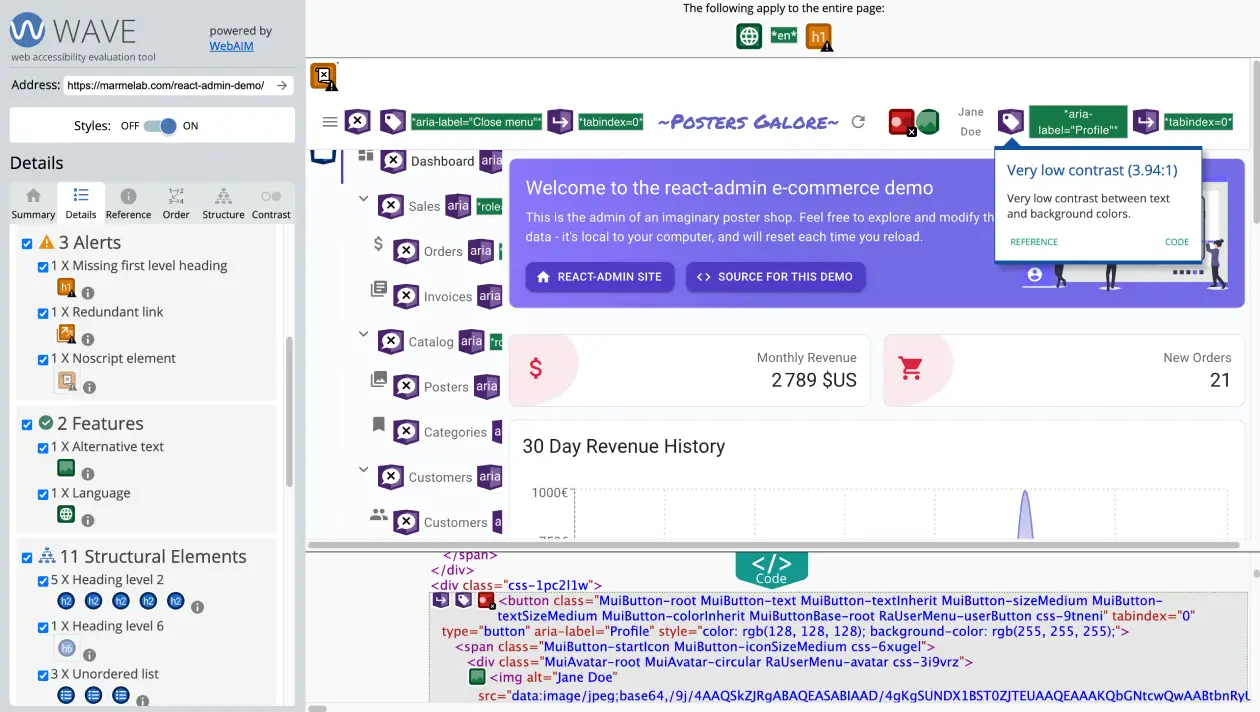Viewport: 1260px width, 712px height.
Task: Click the Code panel handle icon
Action: click(x=771, y=567)
